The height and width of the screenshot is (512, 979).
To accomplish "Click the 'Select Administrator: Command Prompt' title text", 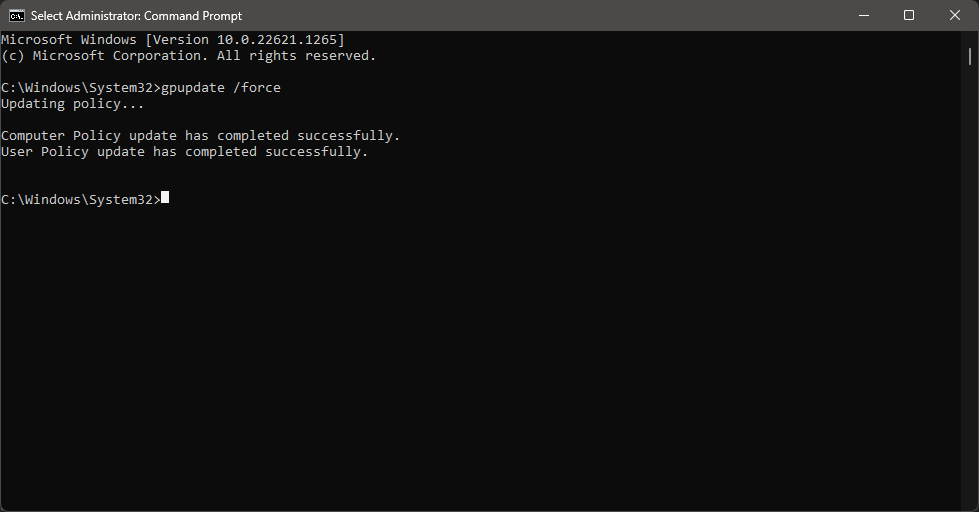I will (136, 16).
